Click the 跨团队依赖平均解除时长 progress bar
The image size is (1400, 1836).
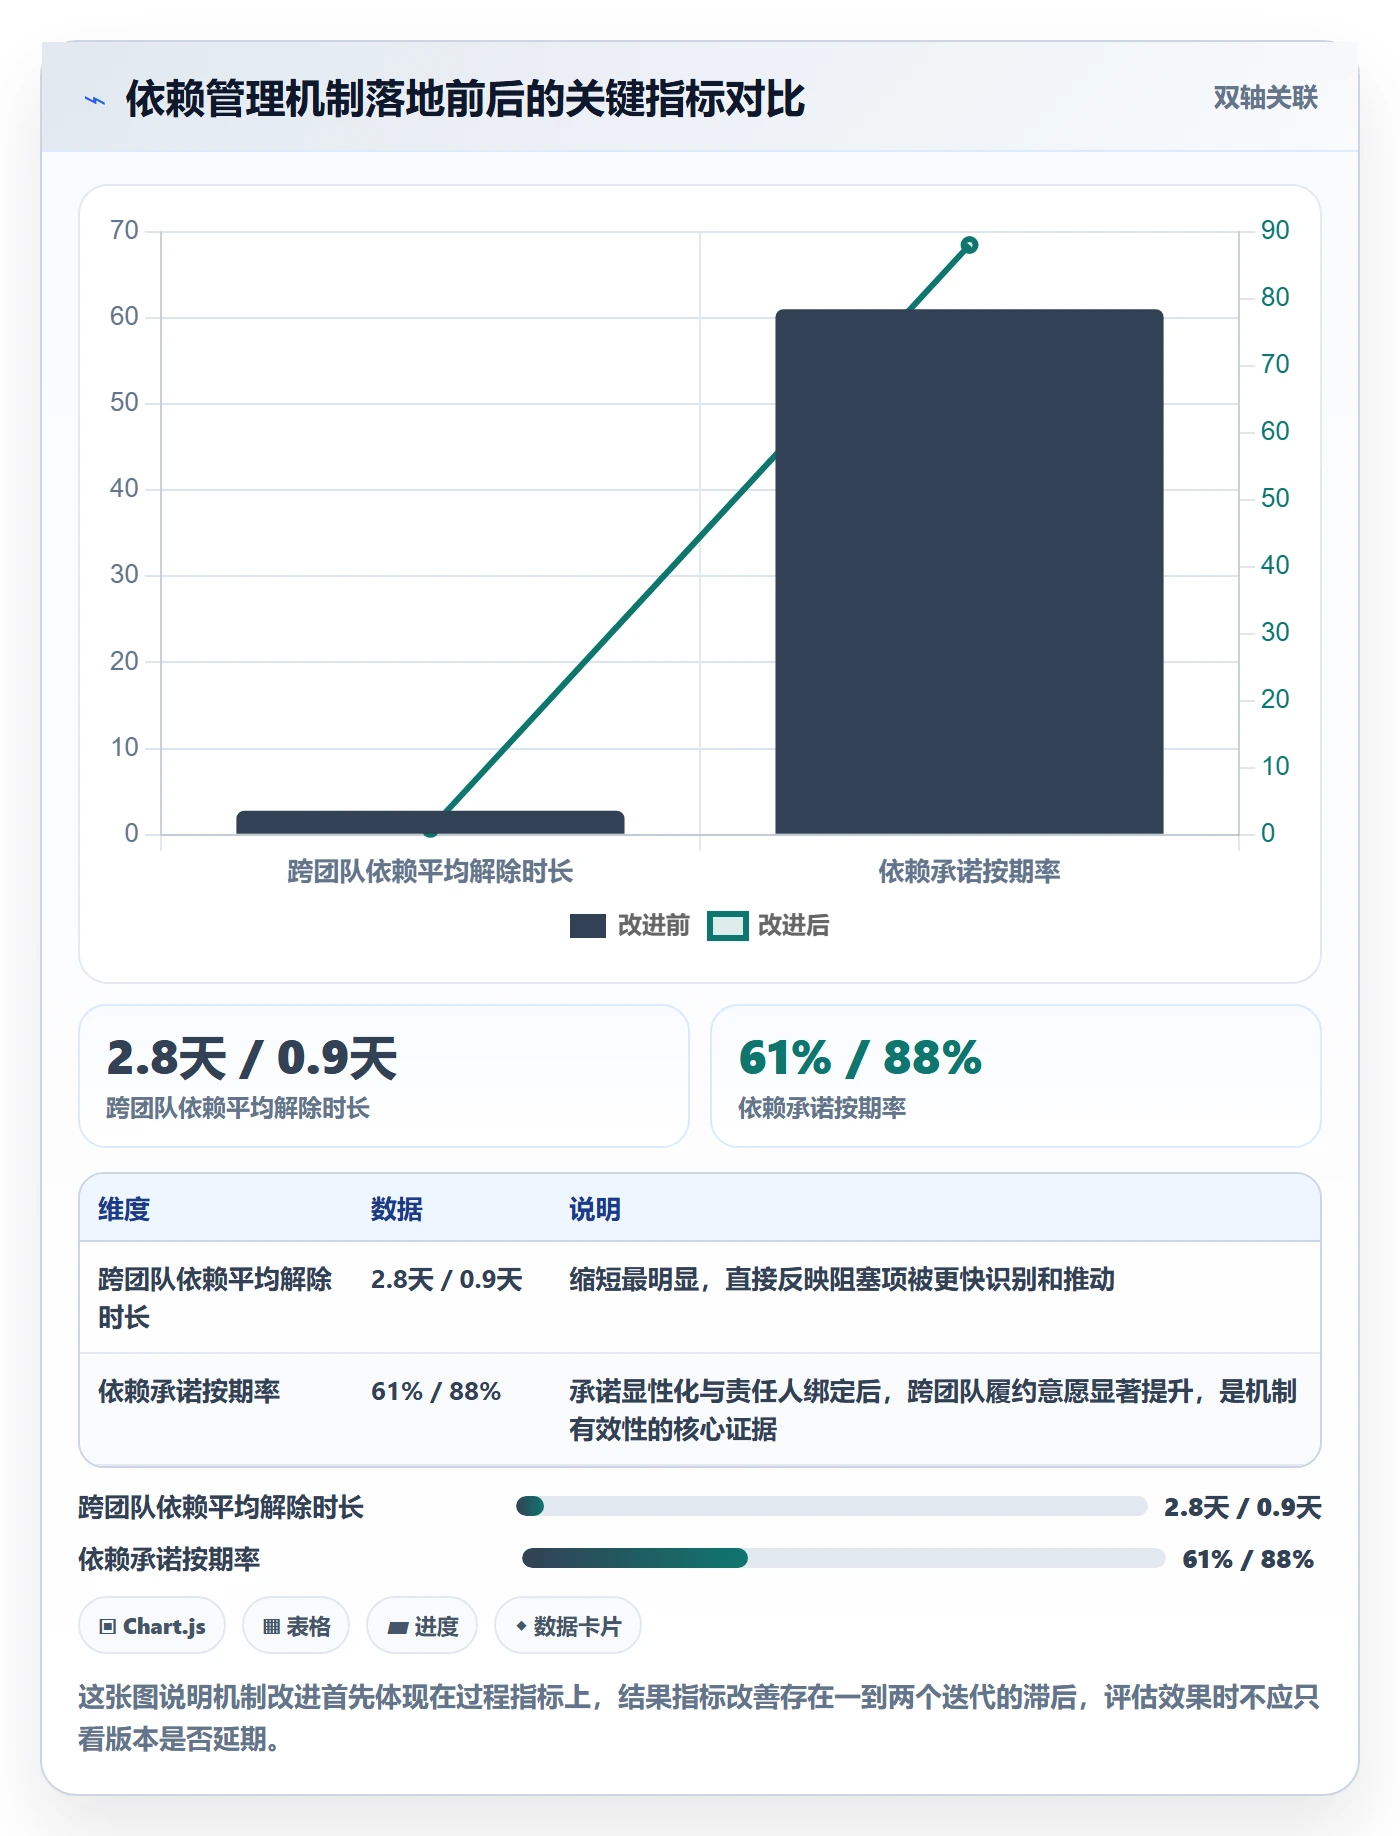pos(831,1506)
